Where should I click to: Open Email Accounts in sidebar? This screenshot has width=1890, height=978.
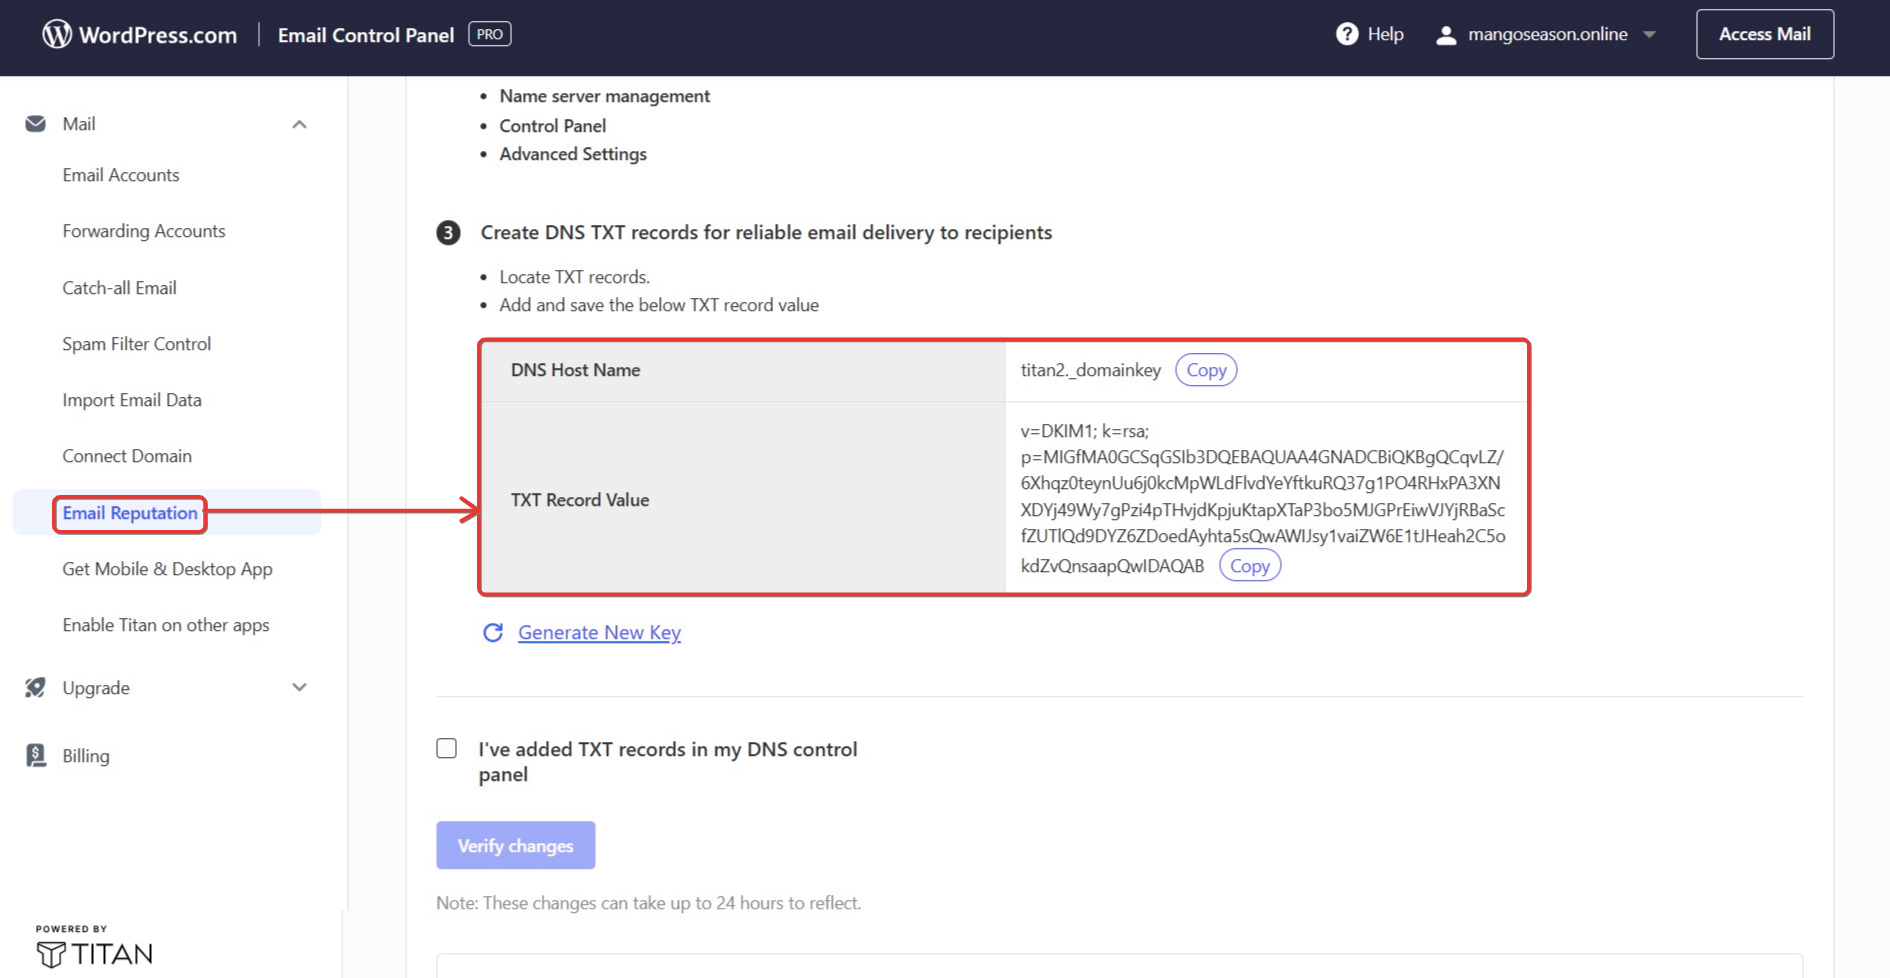(121, 175)
